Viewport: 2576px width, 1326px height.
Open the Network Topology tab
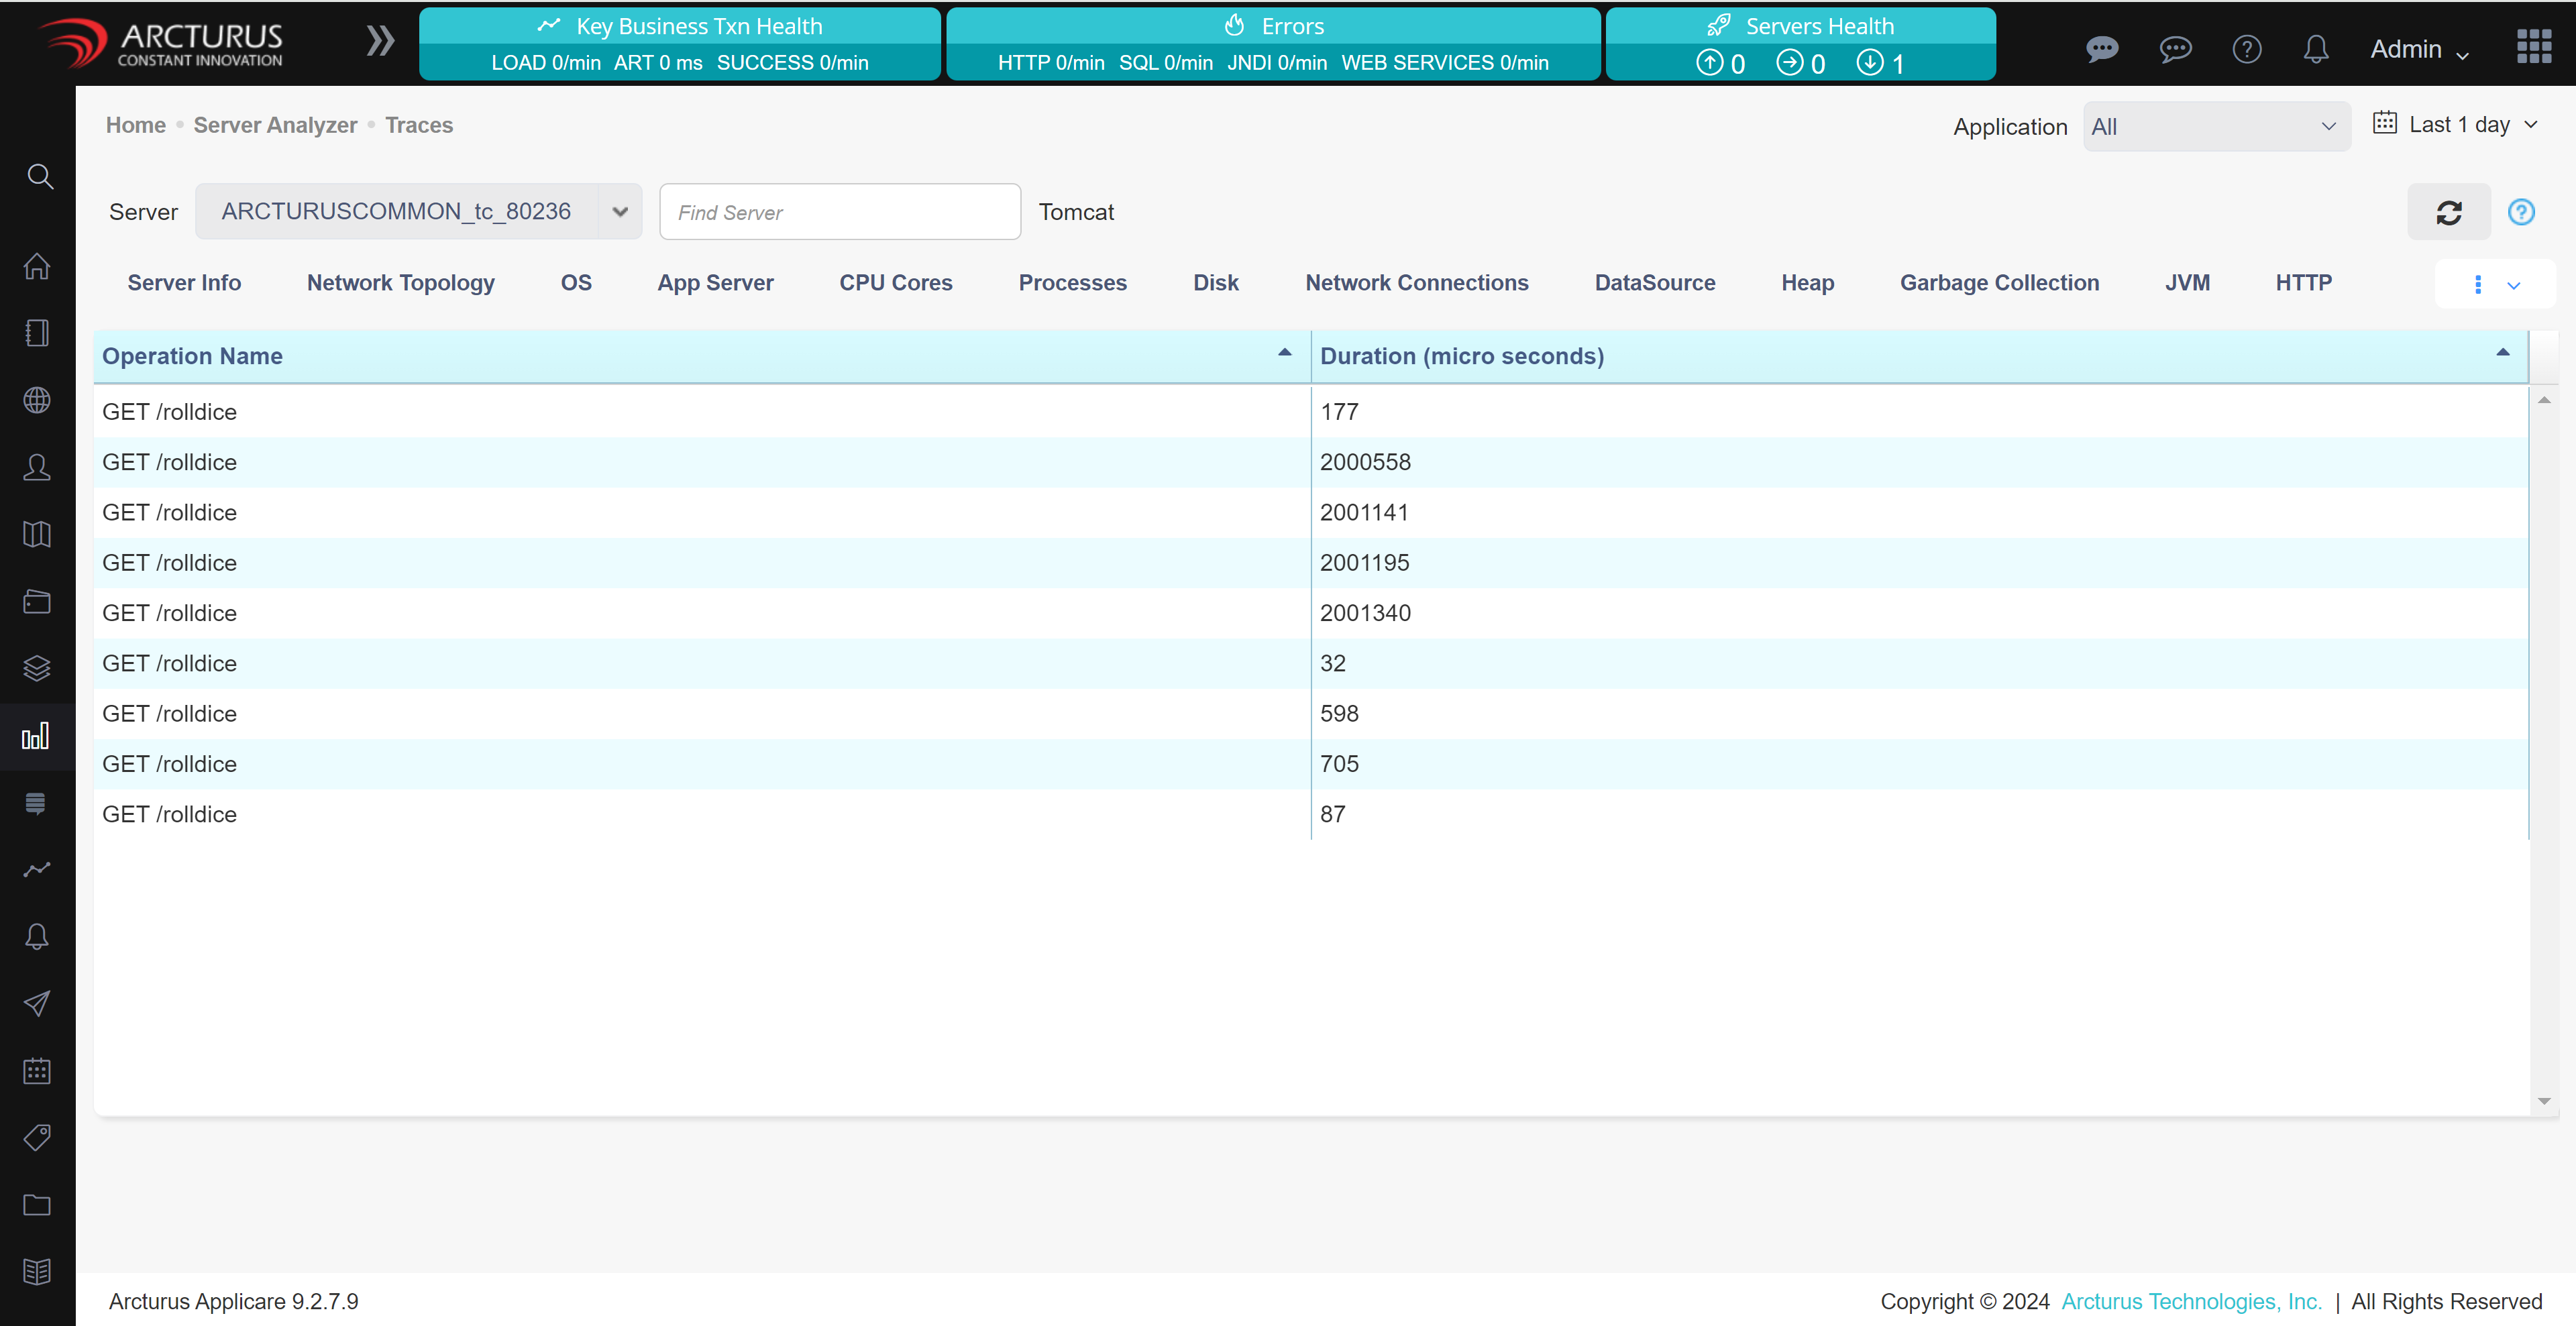[400, 283]
